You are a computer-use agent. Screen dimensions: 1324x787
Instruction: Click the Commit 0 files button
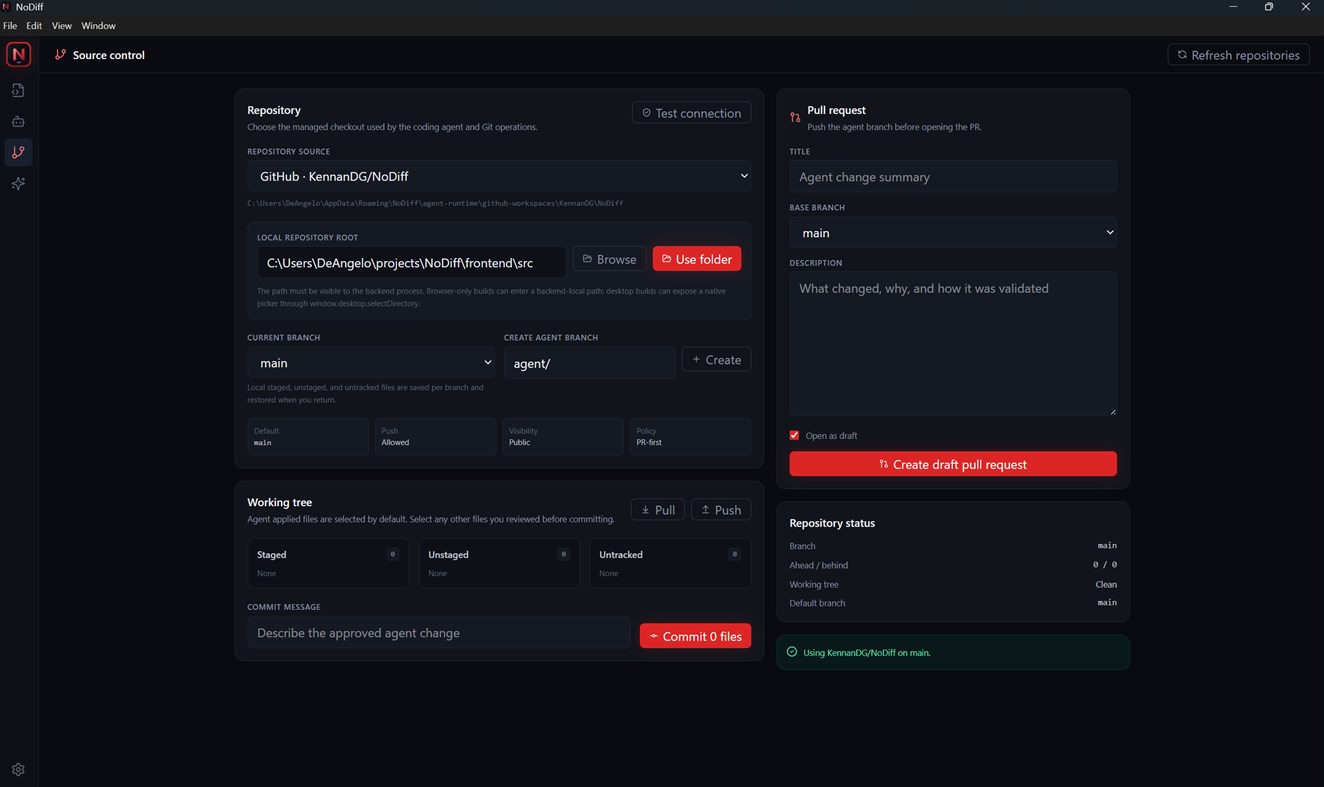click(x=695, y=636)
